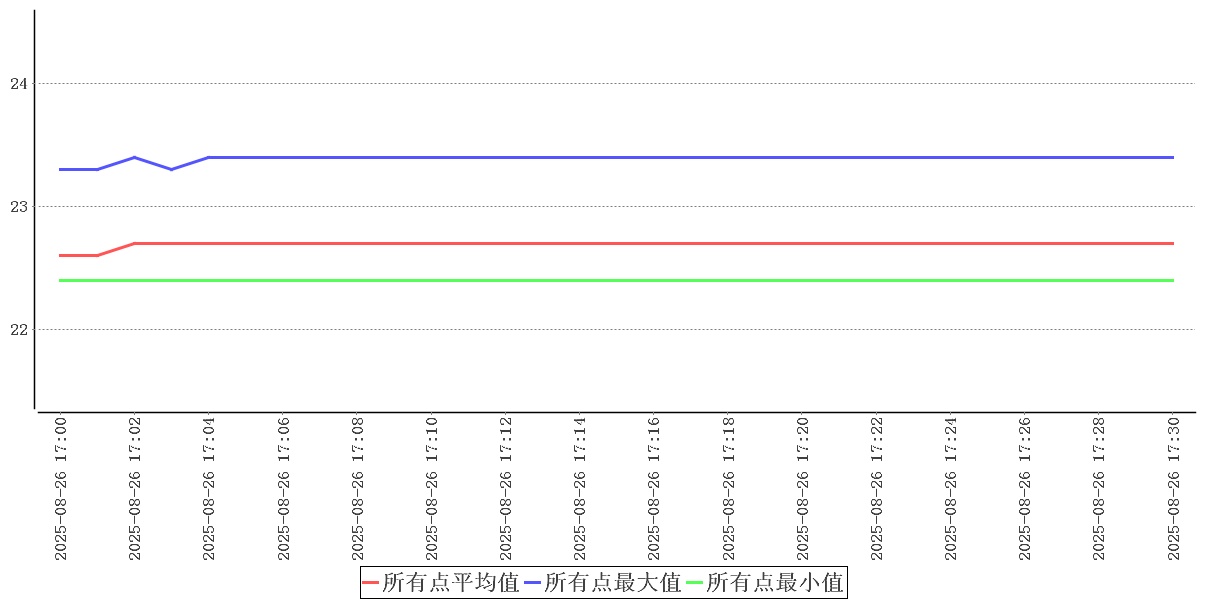This screenshot has height=600, width=1207.
Task: Select the 2025-08-26 17:02 x-axis label
Action: 135,488
